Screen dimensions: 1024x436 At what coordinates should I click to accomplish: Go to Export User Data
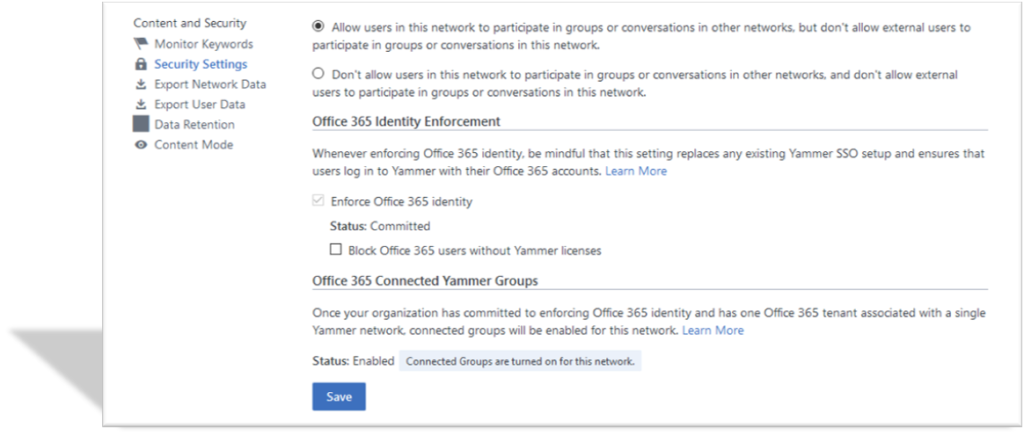[x=199, y=105]
